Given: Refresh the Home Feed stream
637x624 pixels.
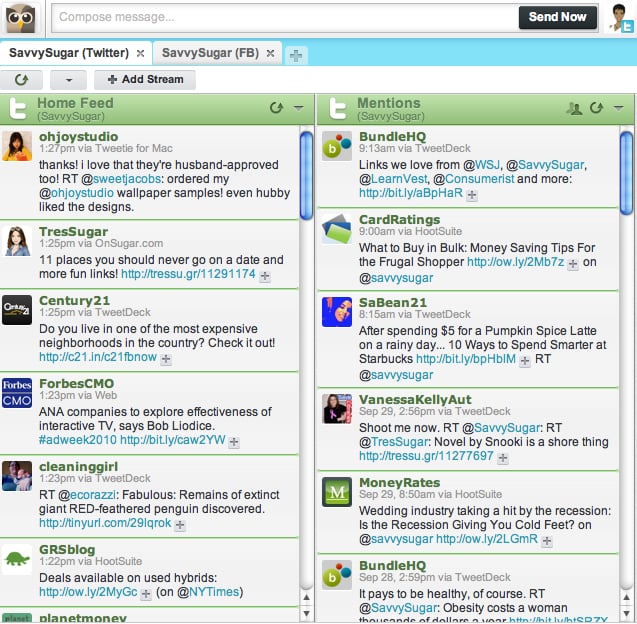Looking at the screenshot, I should (x=276, y=108).
